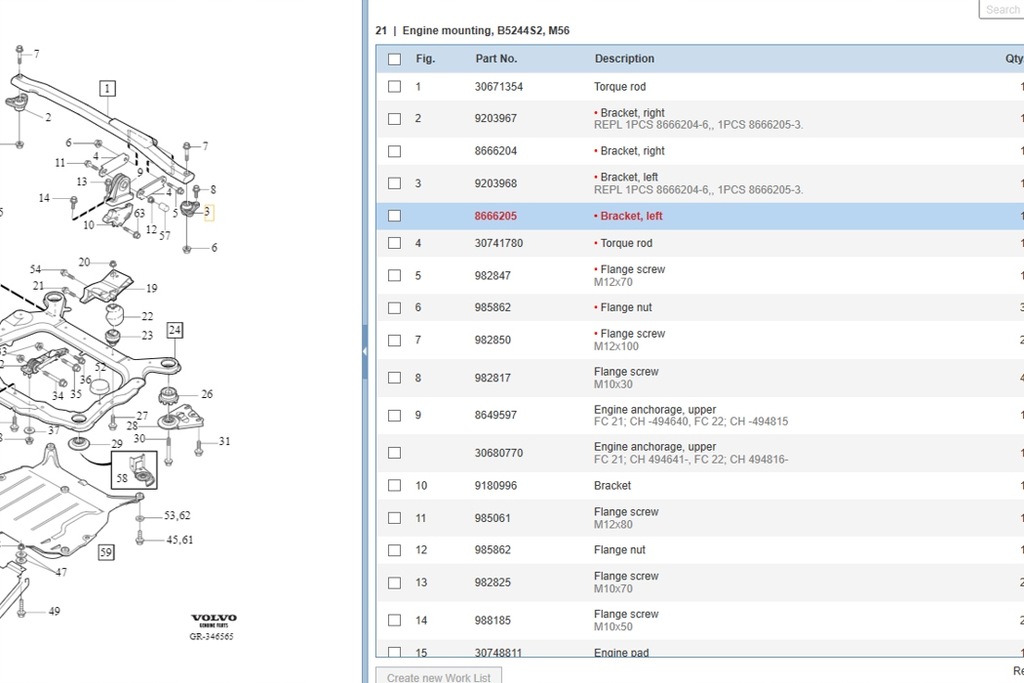The width and height of the screenshot is (1024, 683).
Task: Click the inset detail box labeled 58
Action: (134, 469)
